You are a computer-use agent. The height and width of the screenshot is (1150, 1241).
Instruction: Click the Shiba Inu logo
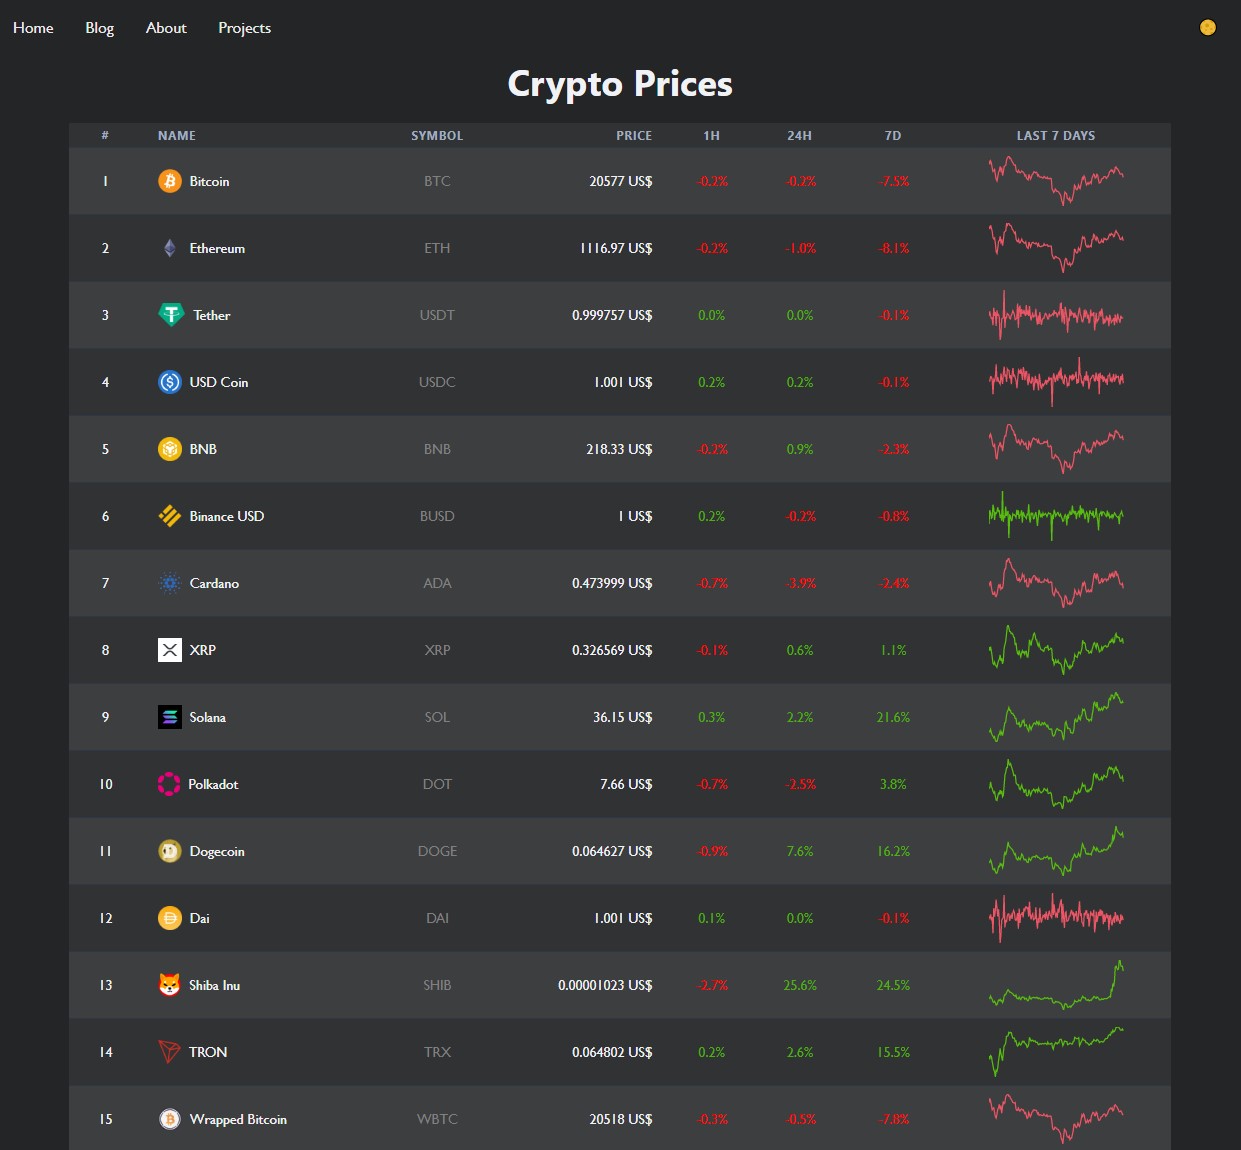tap(170, 985)
